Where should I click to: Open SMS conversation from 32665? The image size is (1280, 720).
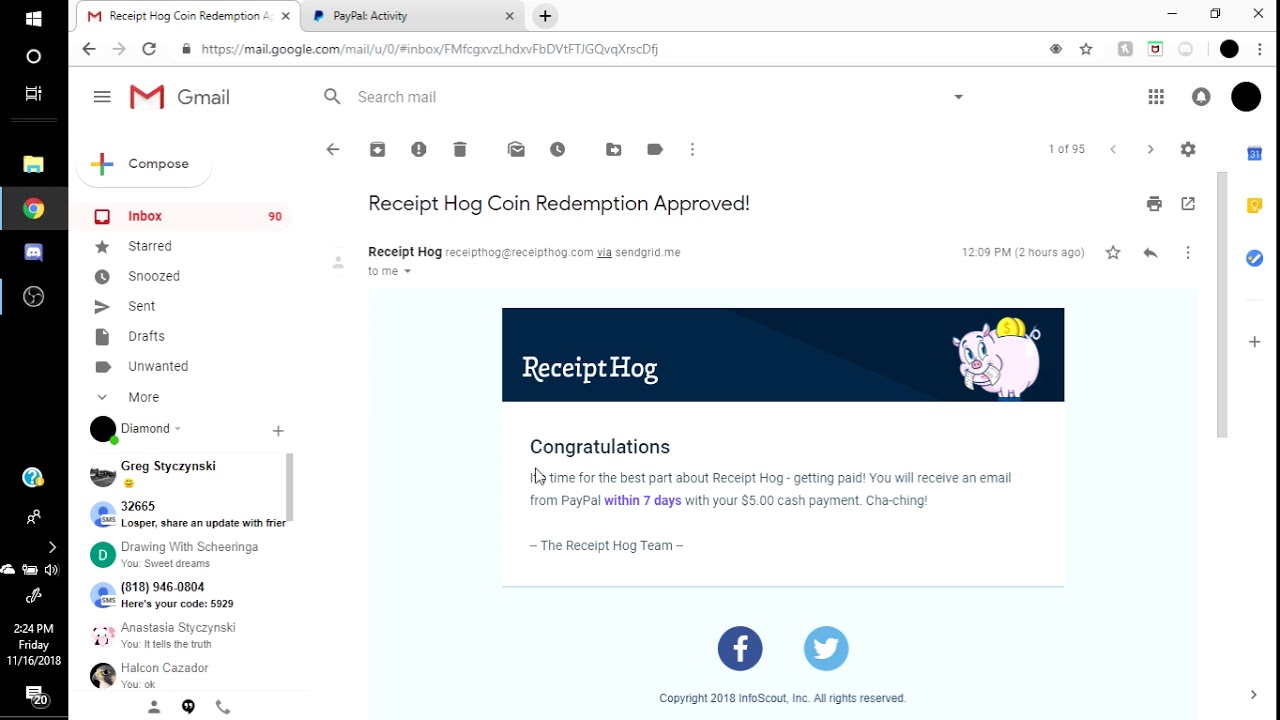[x=186, y=514]
